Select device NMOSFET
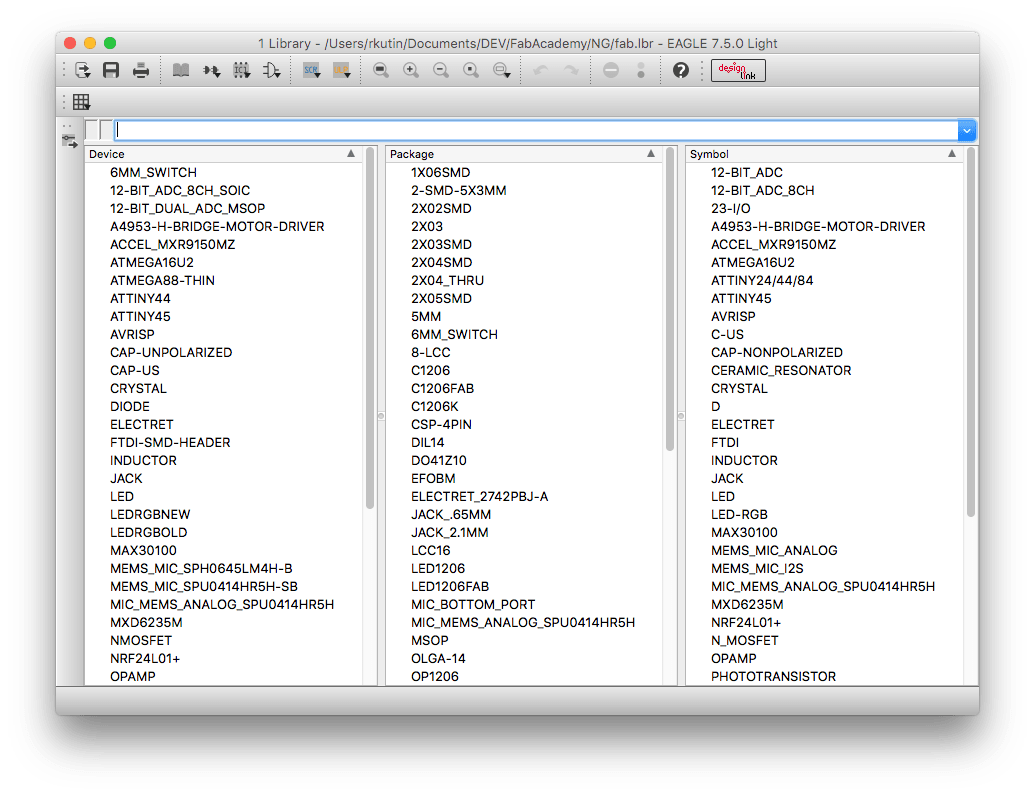Viewport: 1035px width, 795px height. pyautogui.click(x=141, y=640)
